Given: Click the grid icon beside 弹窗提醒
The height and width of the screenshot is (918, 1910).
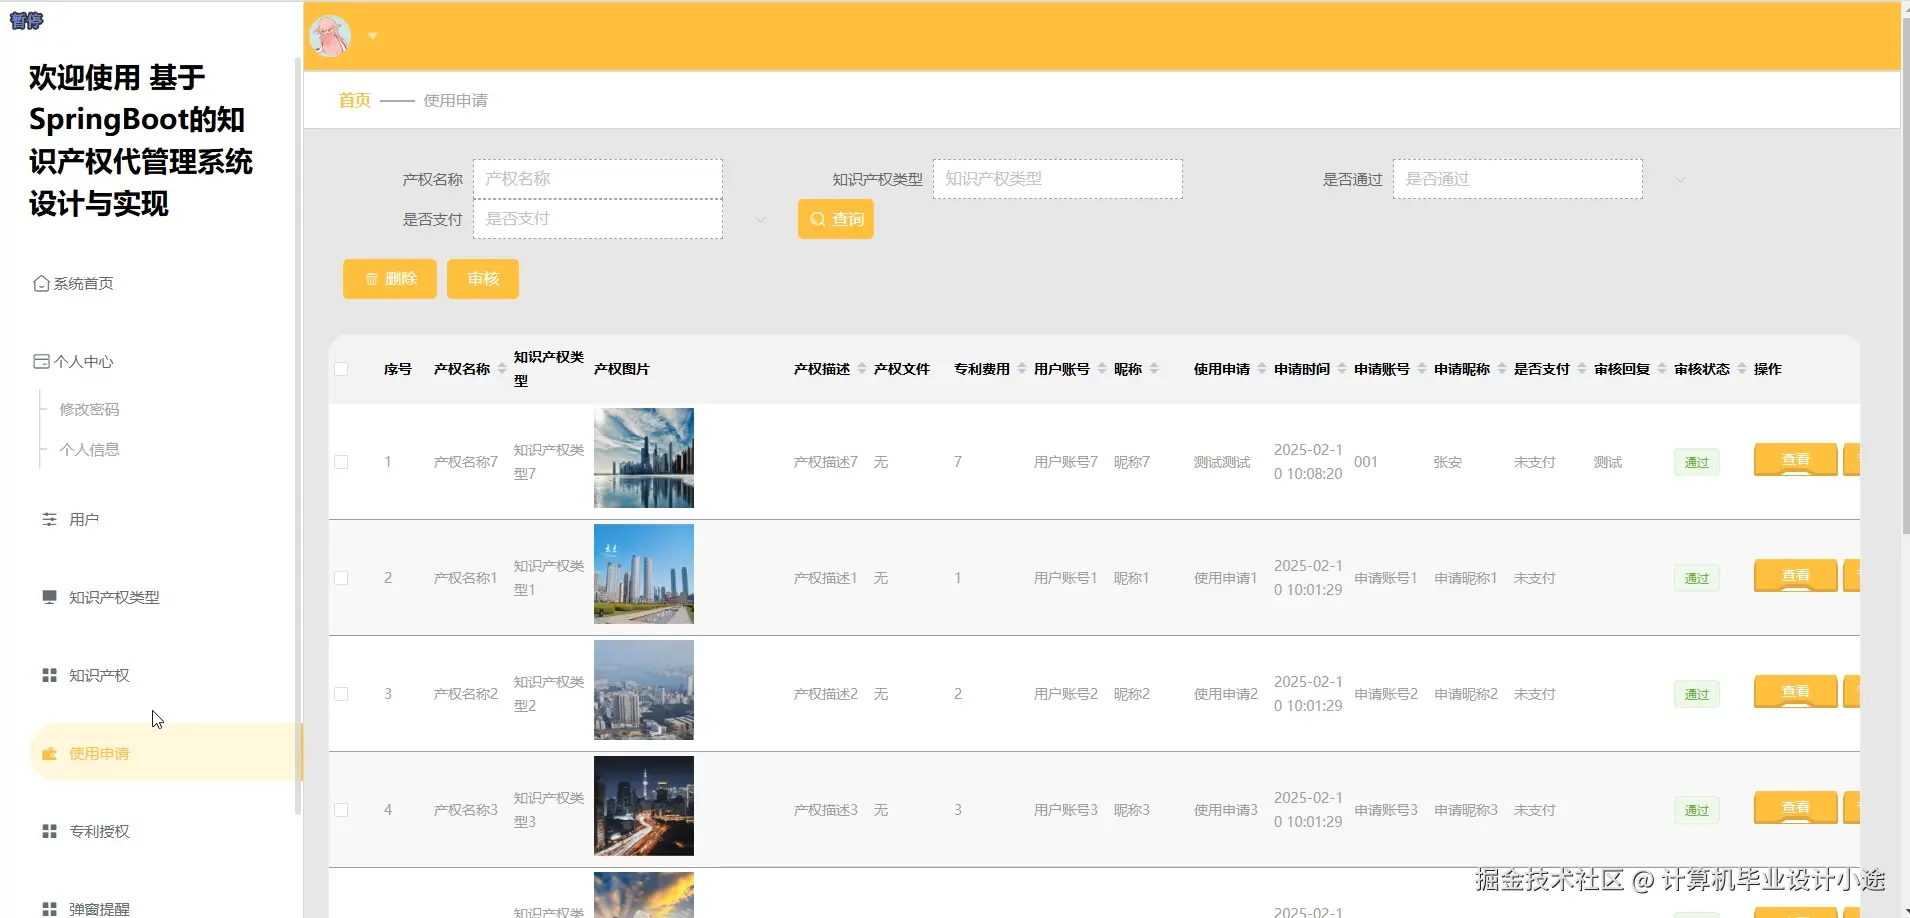Looking at the screenshot, I should pos(49,909).
